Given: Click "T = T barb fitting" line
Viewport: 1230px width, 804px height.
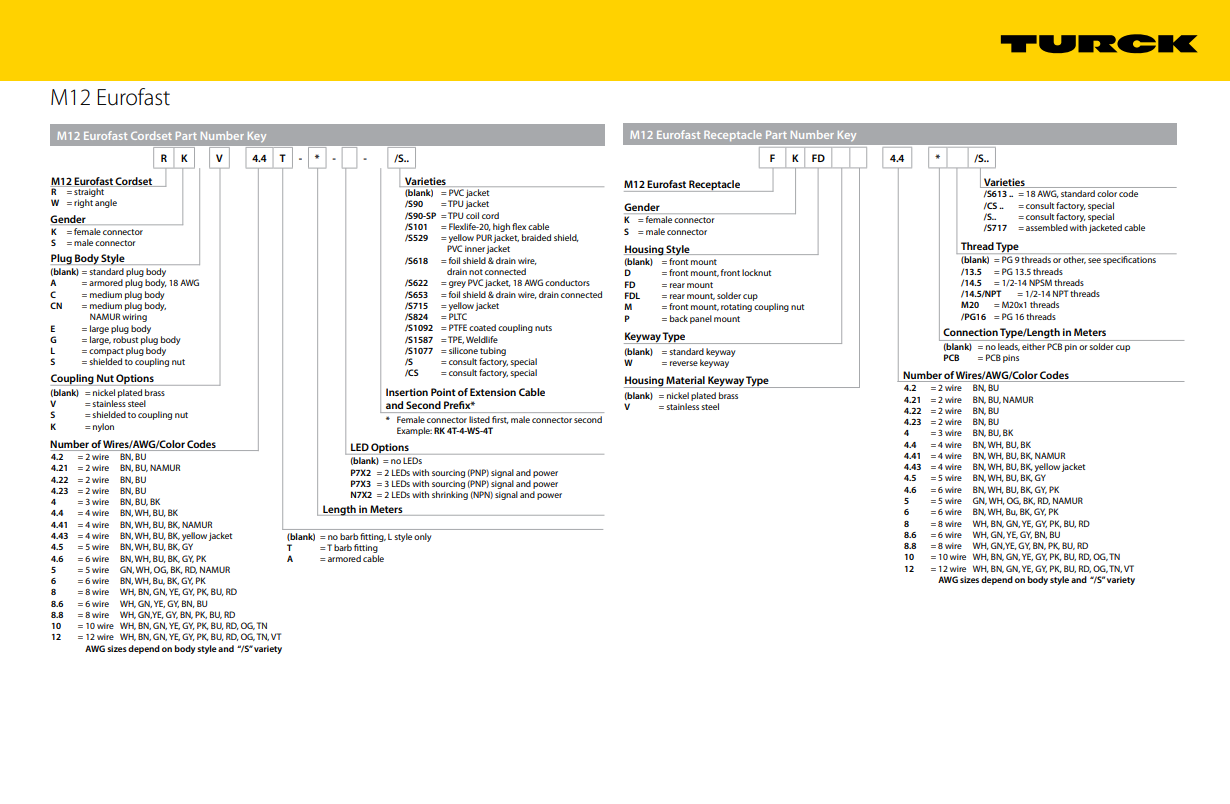Looking at the screenshot, I should (333, 548).
